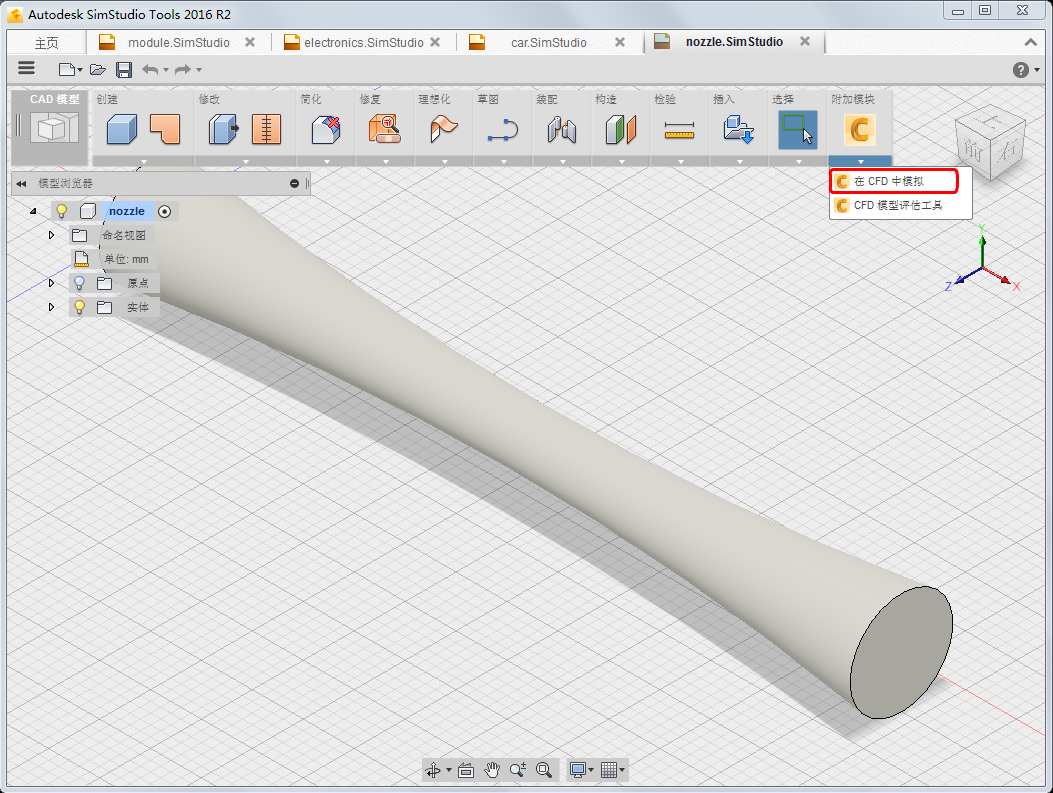Open the CFD add-in module icon
1053x793 pixels.
tap(860, 130)
